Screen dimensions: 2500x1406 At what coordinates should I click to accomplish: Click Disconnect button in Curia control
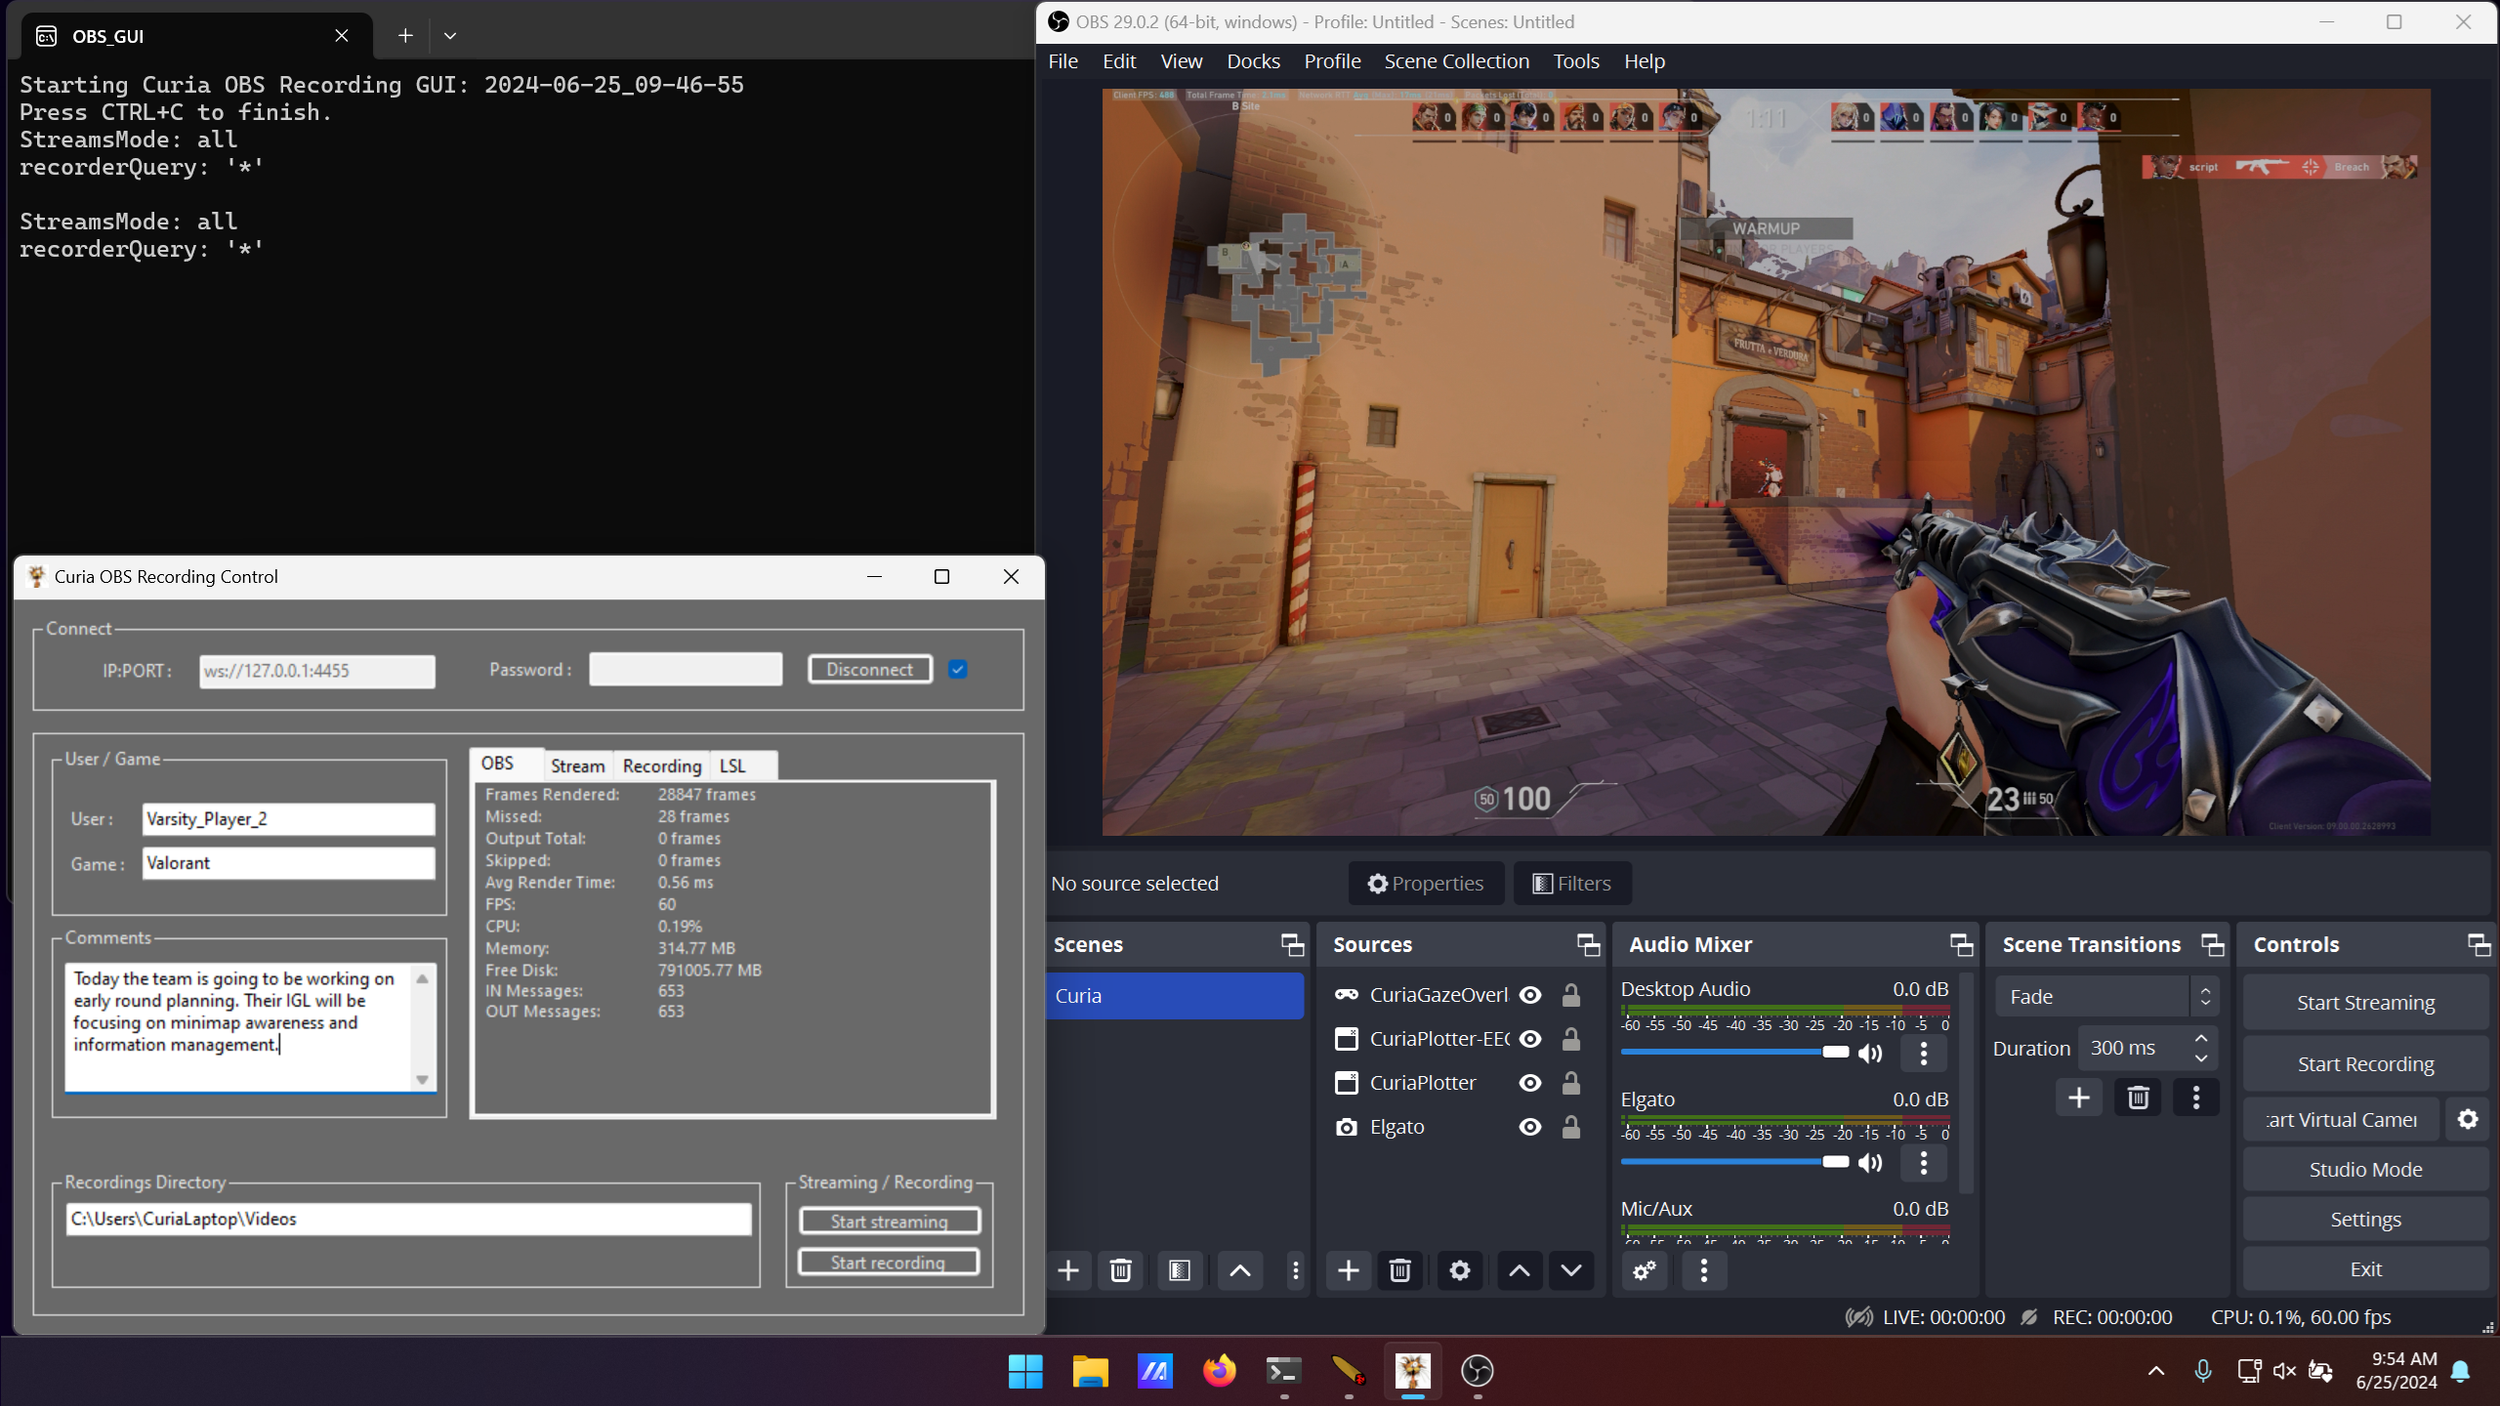(x=869, y=670)
